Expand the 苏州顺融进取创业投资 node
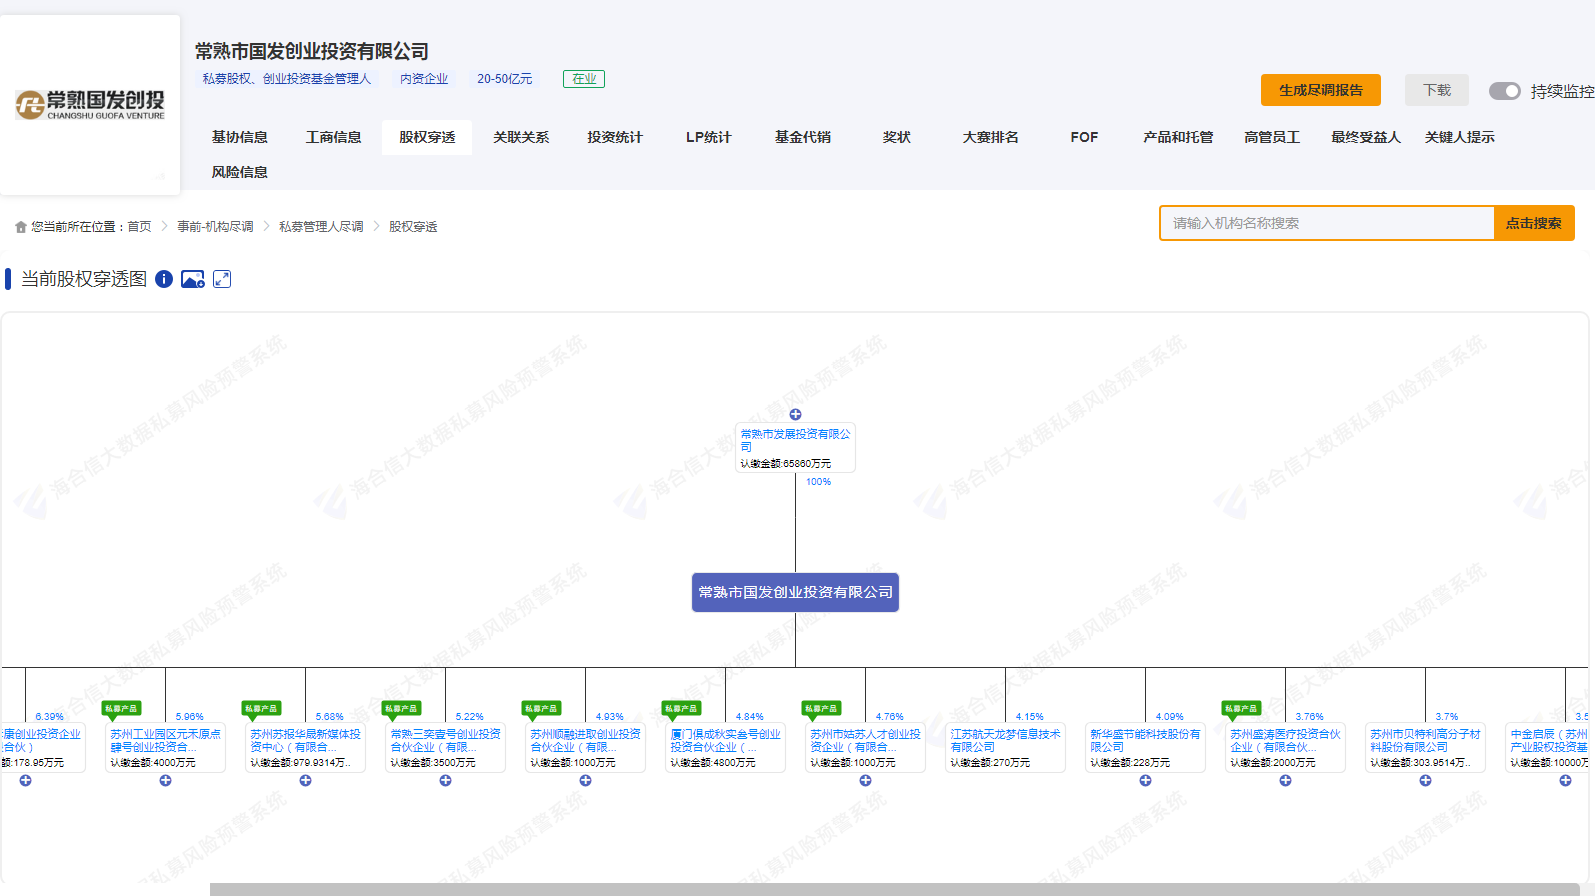Viewport: 1595px width, 896px height. (x=586, y=780)
